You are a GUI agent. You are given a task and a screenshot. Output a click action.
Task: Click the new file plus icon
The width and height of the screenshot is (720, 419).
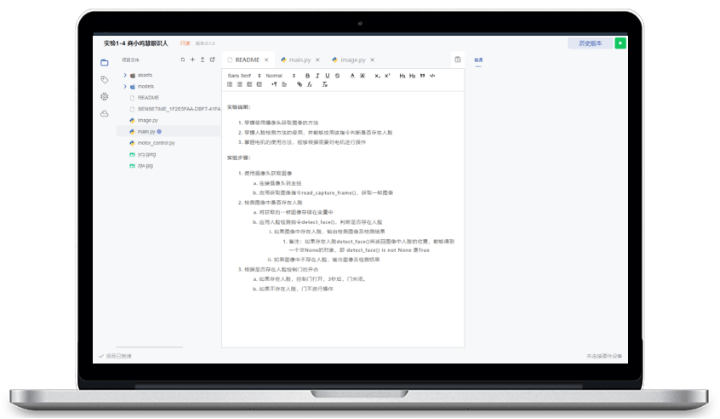tap(192, 60)
